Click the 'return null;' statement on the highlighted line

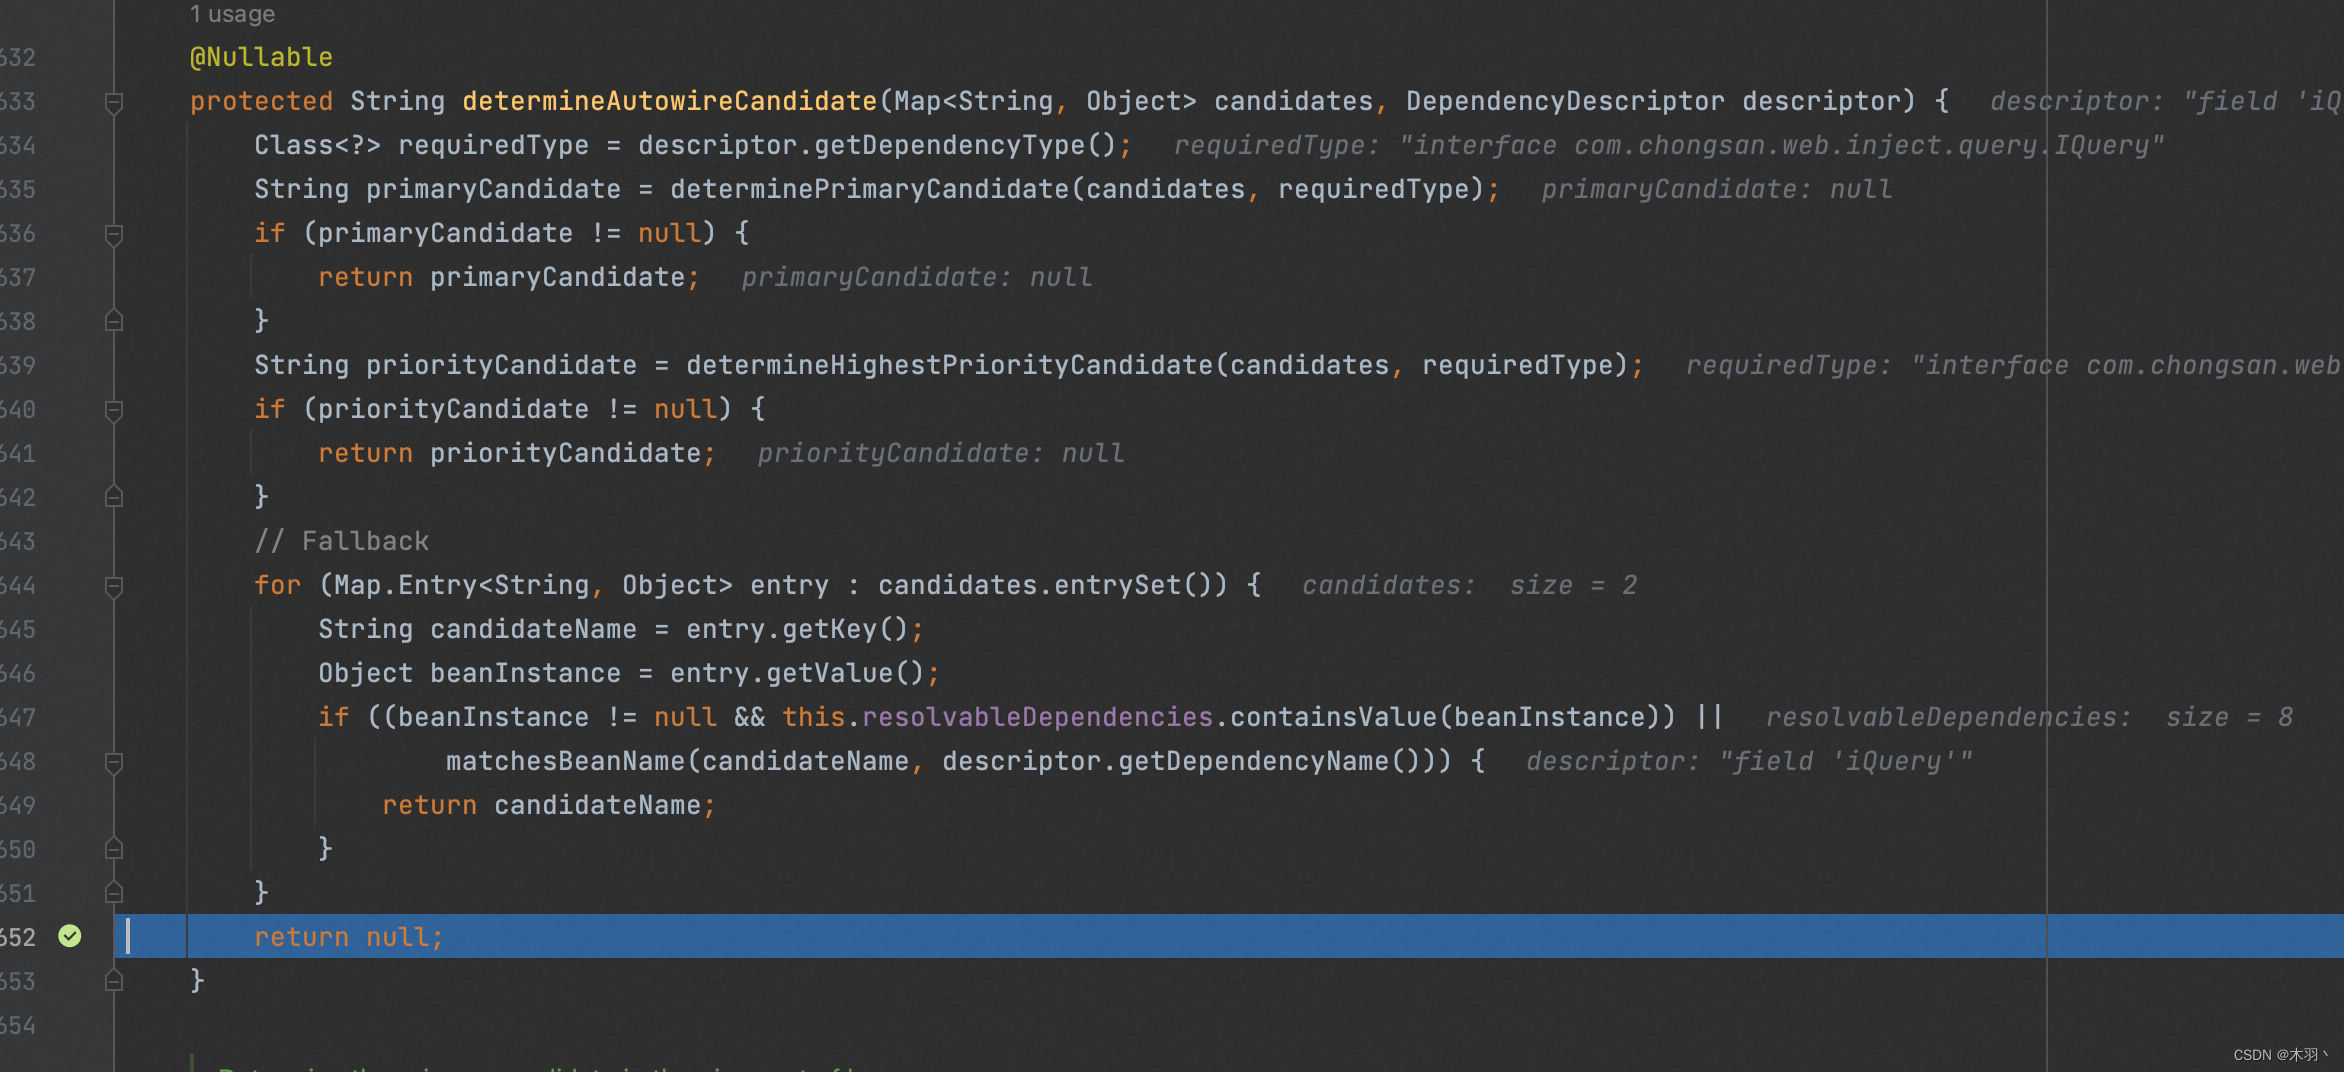click(349, 937)
